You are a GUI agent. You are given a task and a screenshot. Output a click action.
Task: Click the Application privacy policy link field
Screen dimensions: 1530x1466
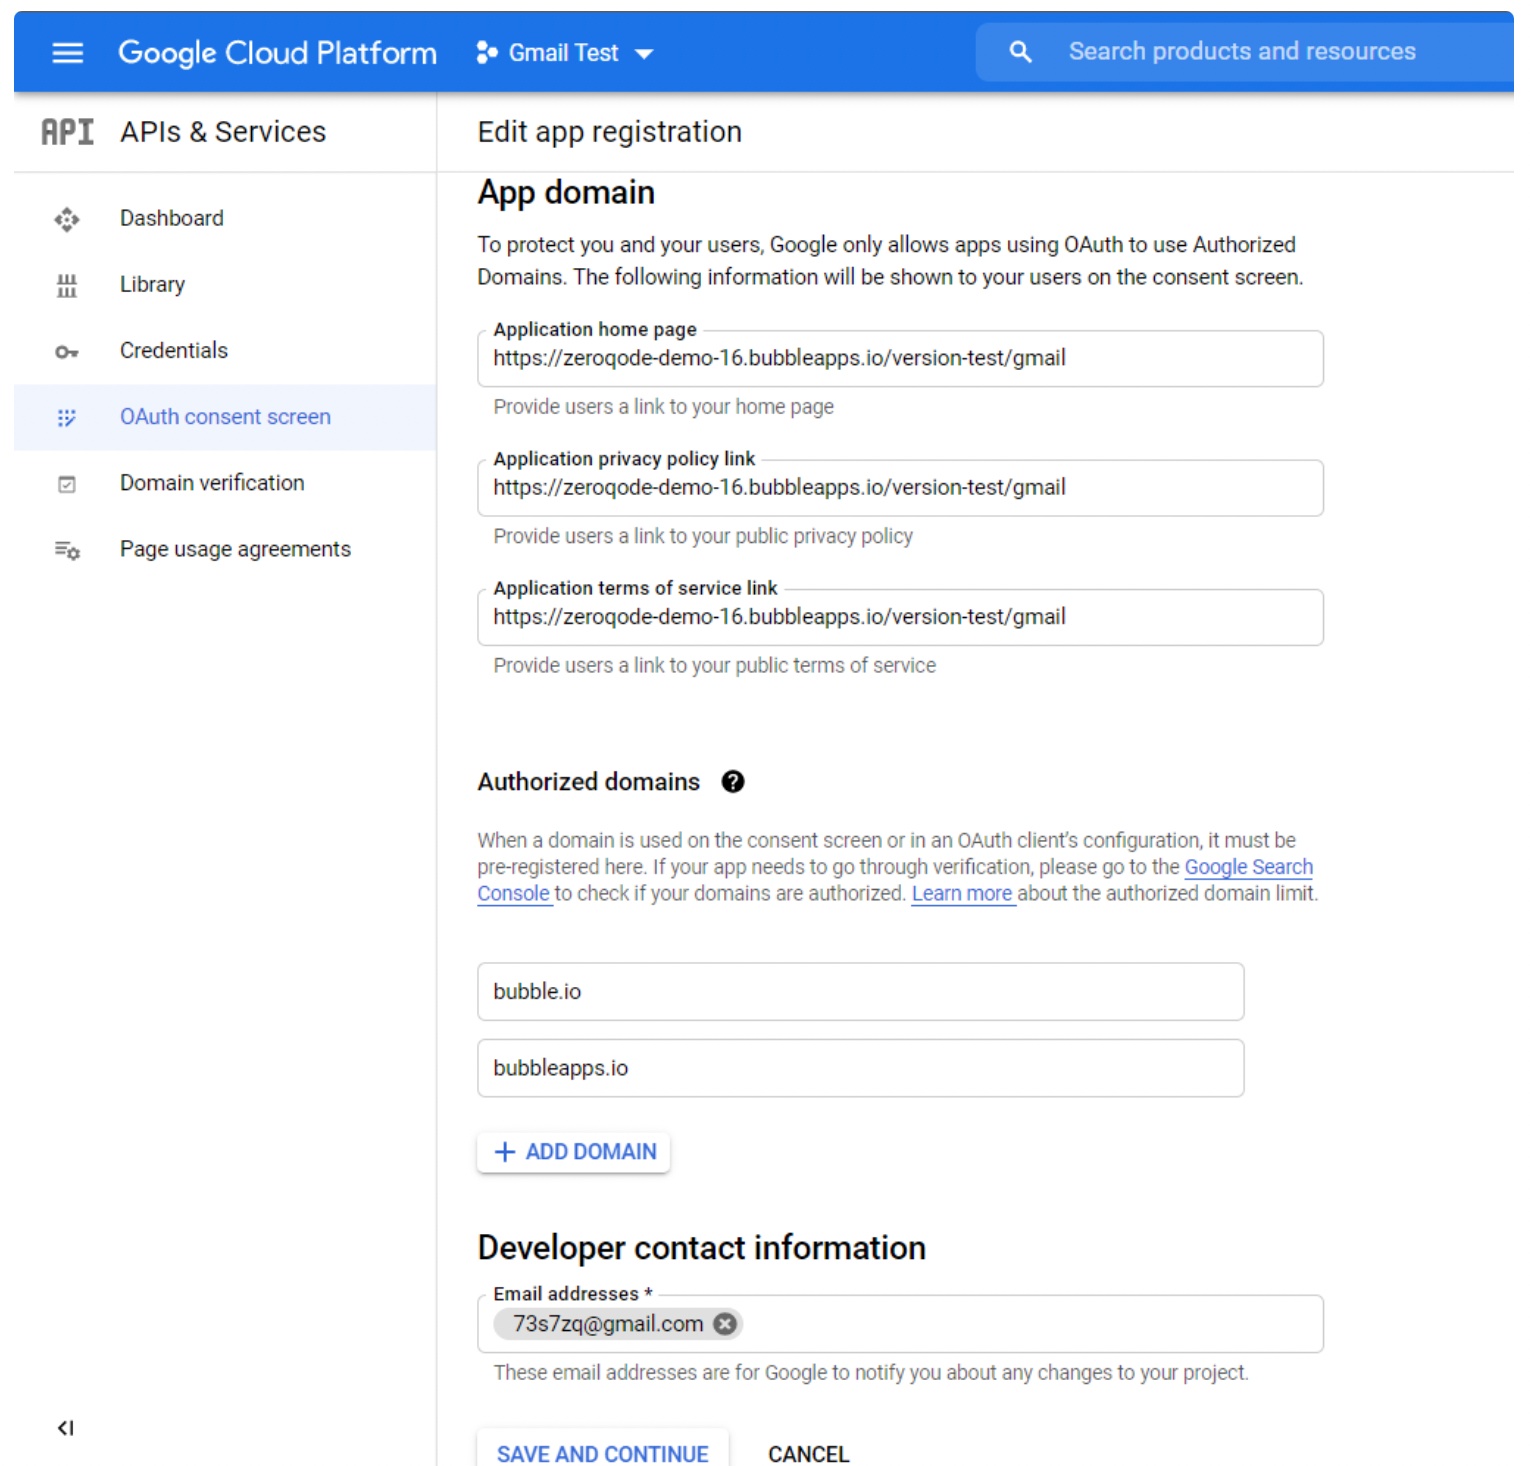(900, 487)
